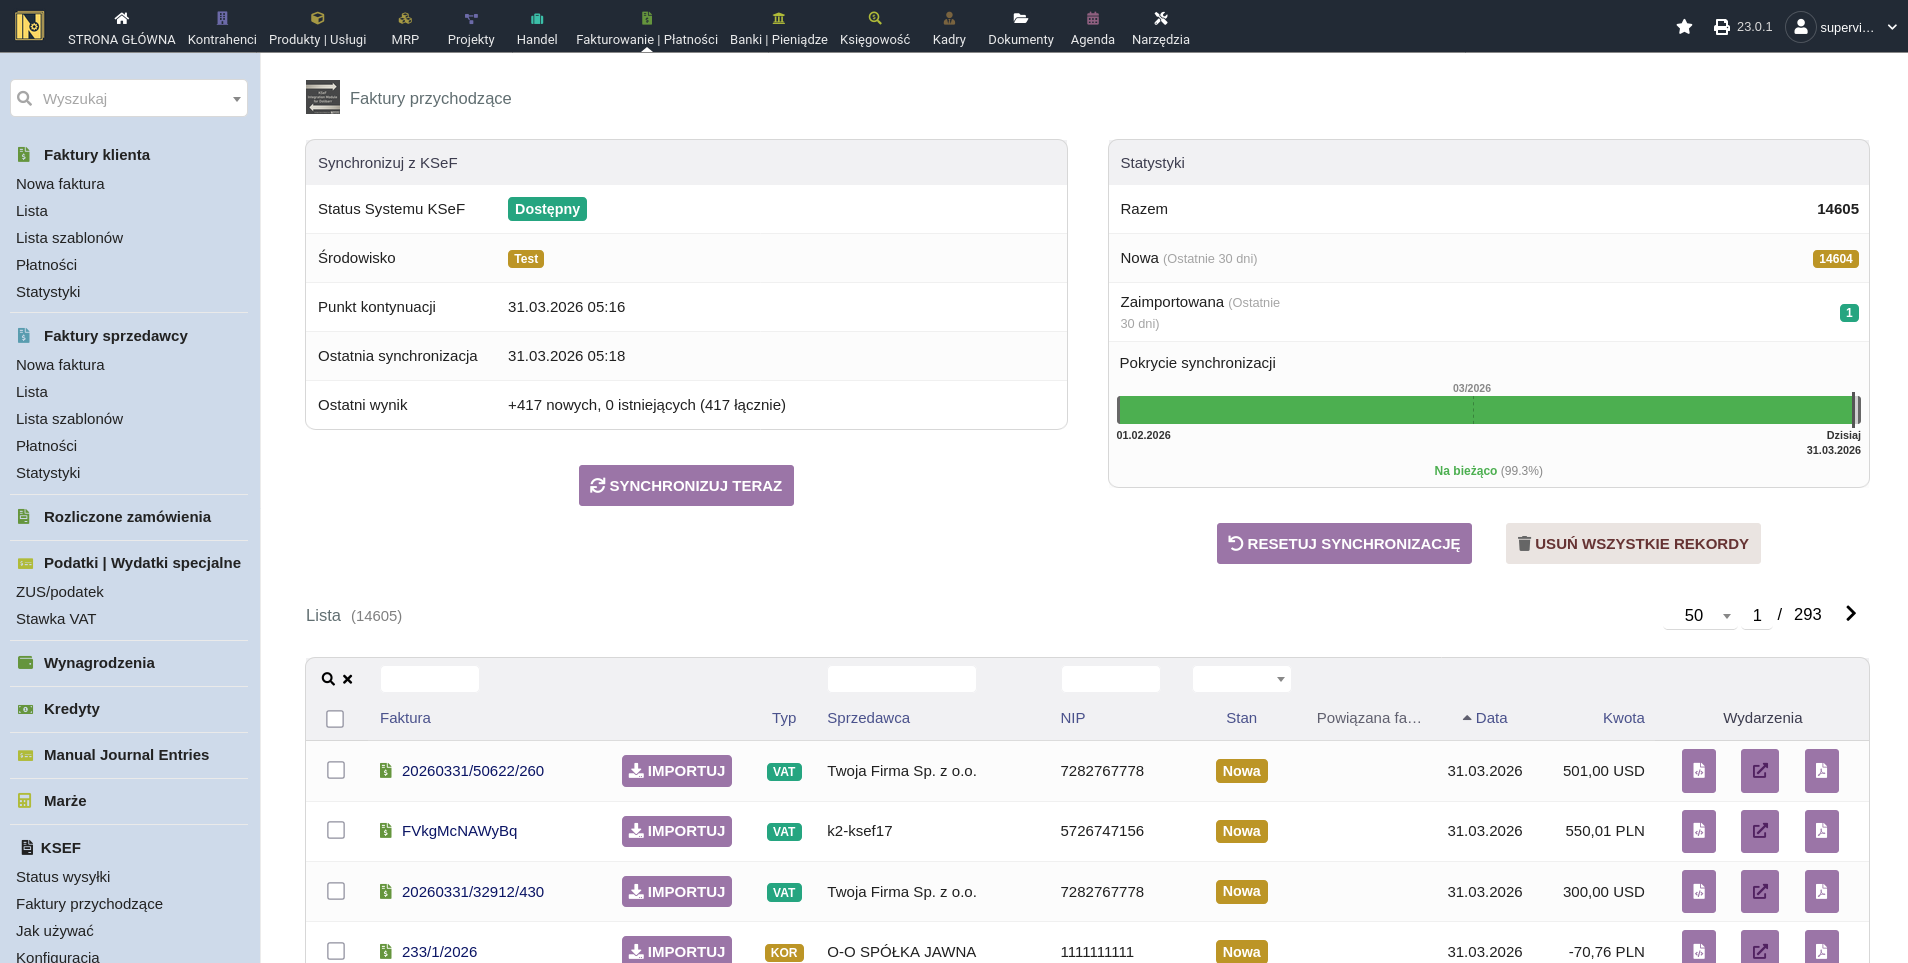Click the bookmark star icon in the top bar
The image size is (1908, 963).
pyautogui.click(x=1684, y=27)
